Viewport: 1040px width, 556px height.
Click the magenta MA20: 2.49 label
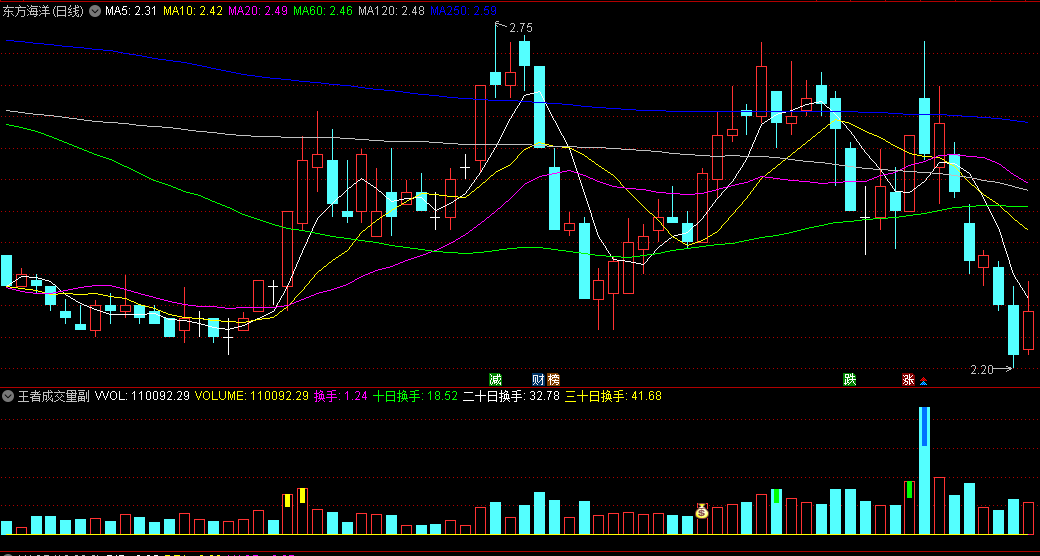259,11
